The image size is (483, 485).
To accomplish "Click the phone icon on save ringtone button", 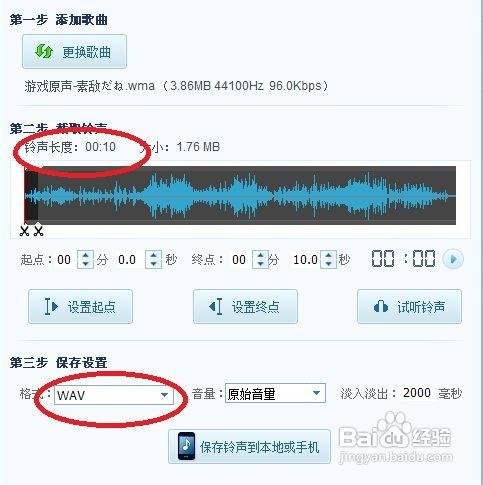I will pyautogui.click(x=186, y=446).
